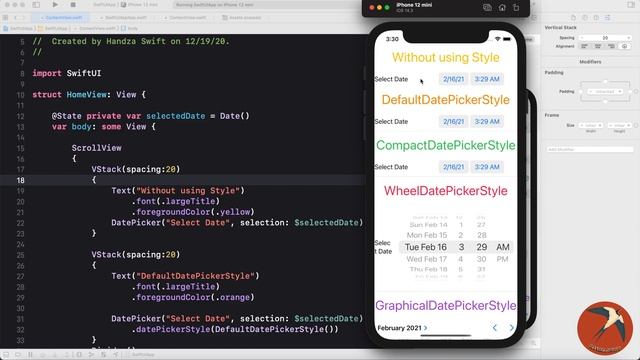The image size is (640, 360).
Task: Set alignment to center
Action: [x=598, y=46]
